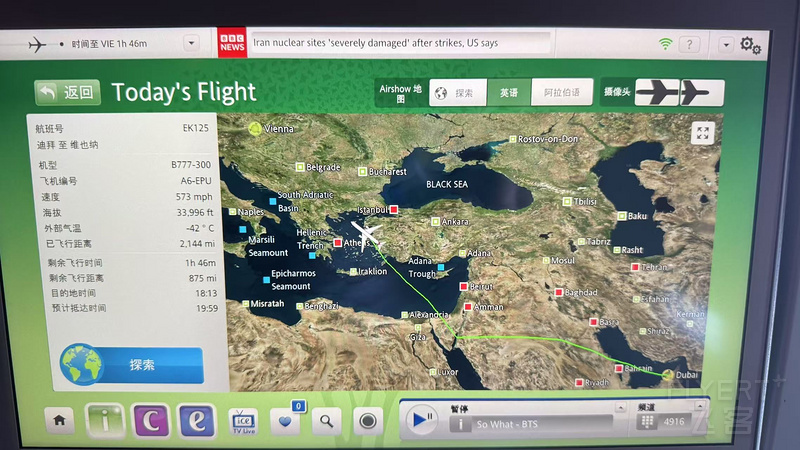800x450 pixels.
Task: Click the Alexandria city label
Action: pyautogui.click(x=429, y=315)
